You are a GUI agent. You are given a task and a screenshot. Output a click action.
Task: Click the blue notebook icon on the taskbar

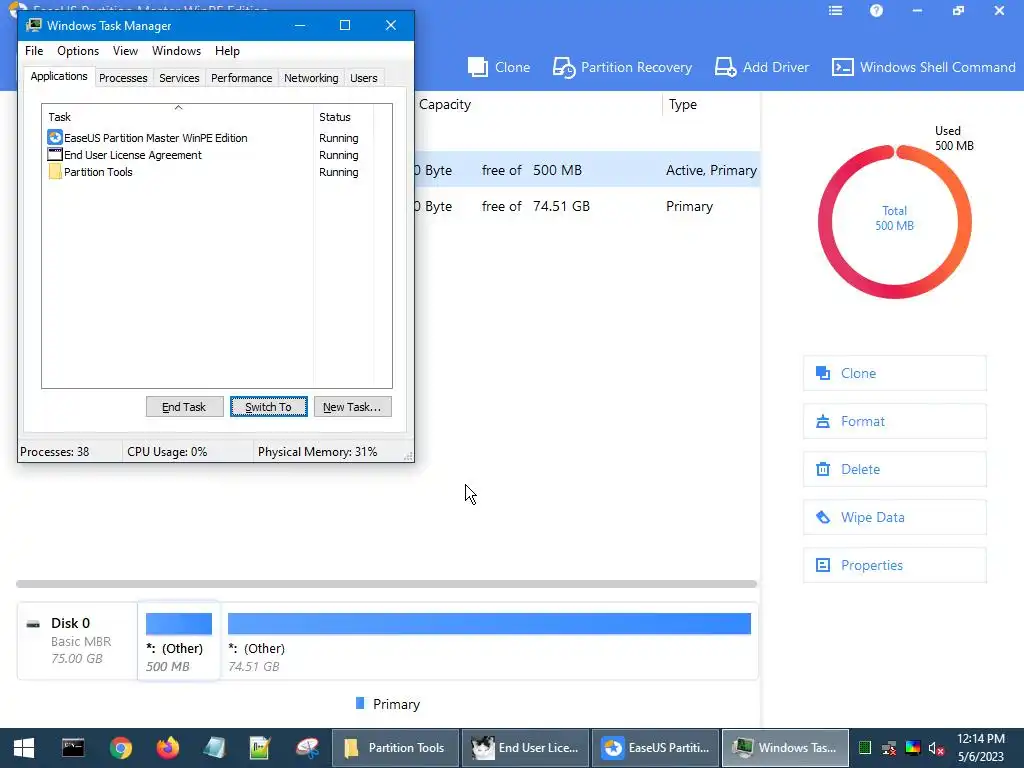click(214, 748)
